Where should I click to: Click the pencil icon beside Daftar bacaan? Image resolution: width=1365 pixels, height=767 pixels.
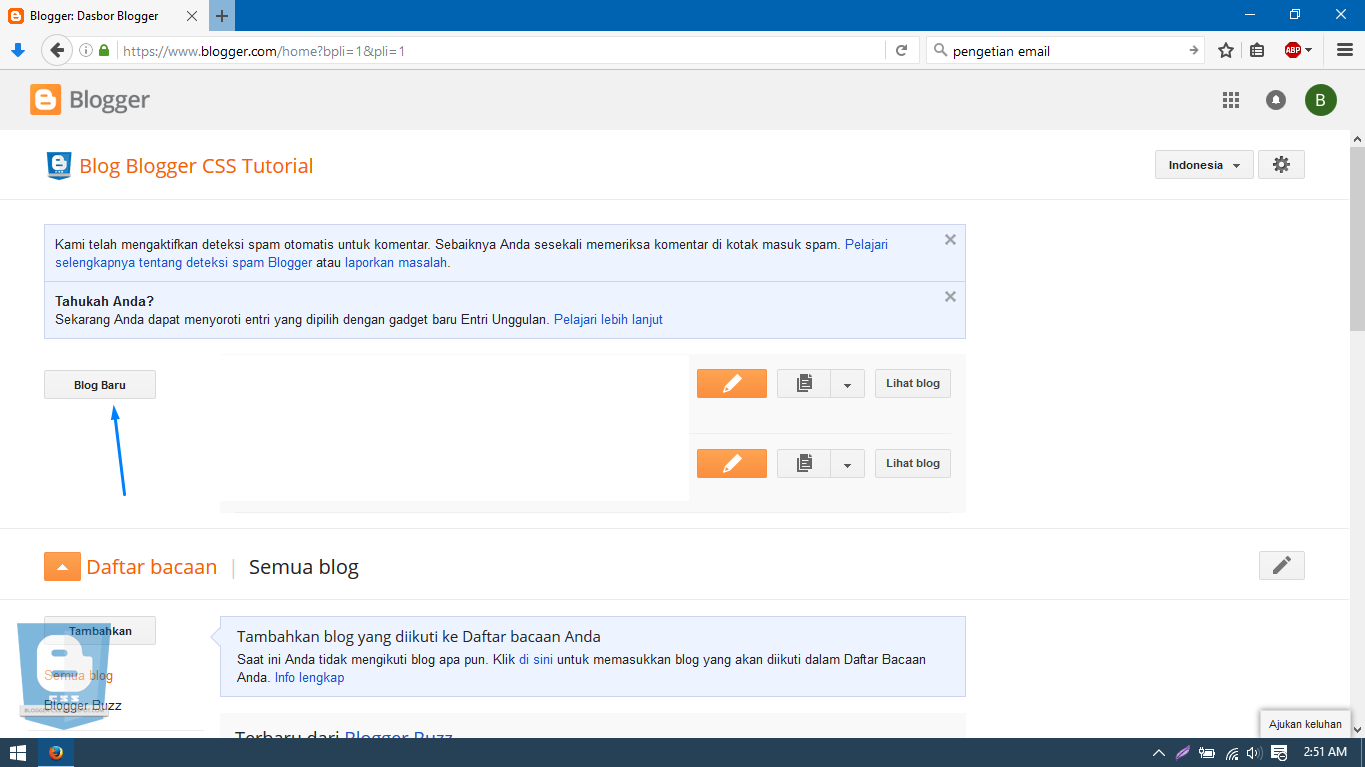pos(1281,565)
